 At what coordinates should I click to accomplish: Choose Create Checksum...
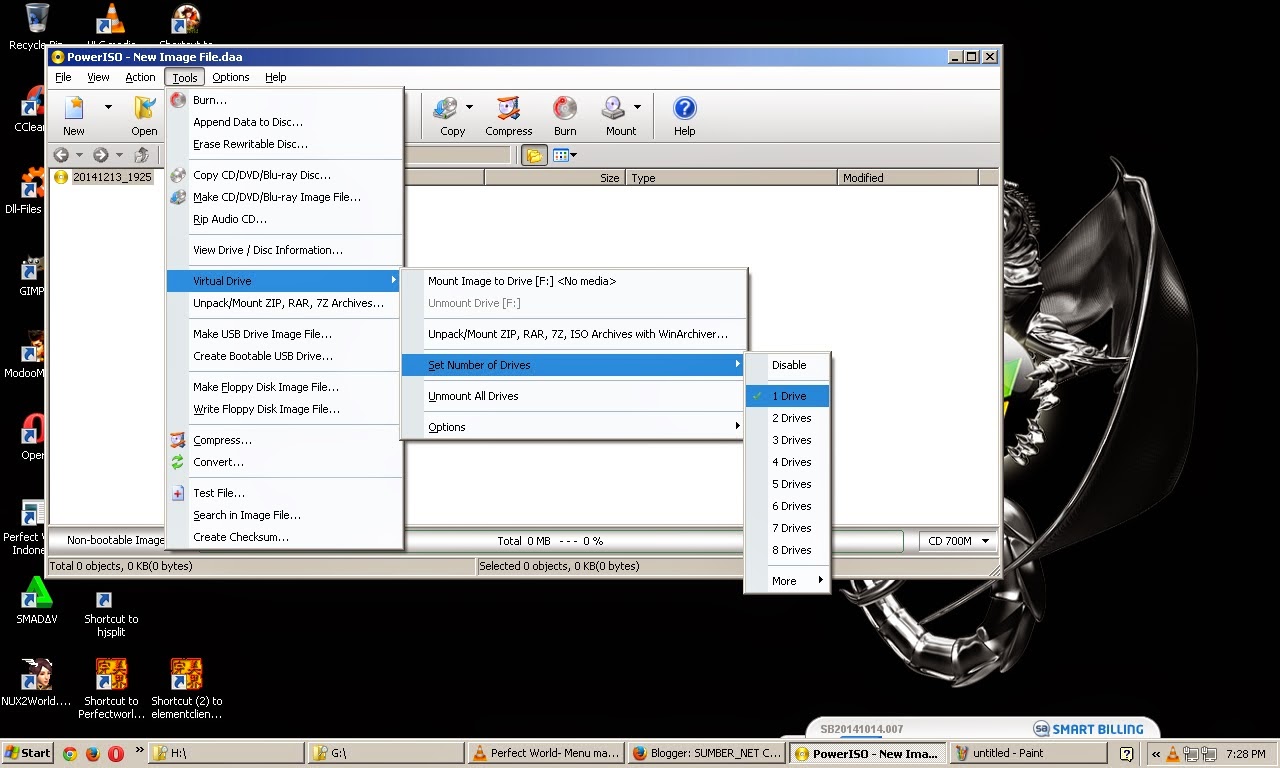[x=285, y=537]
